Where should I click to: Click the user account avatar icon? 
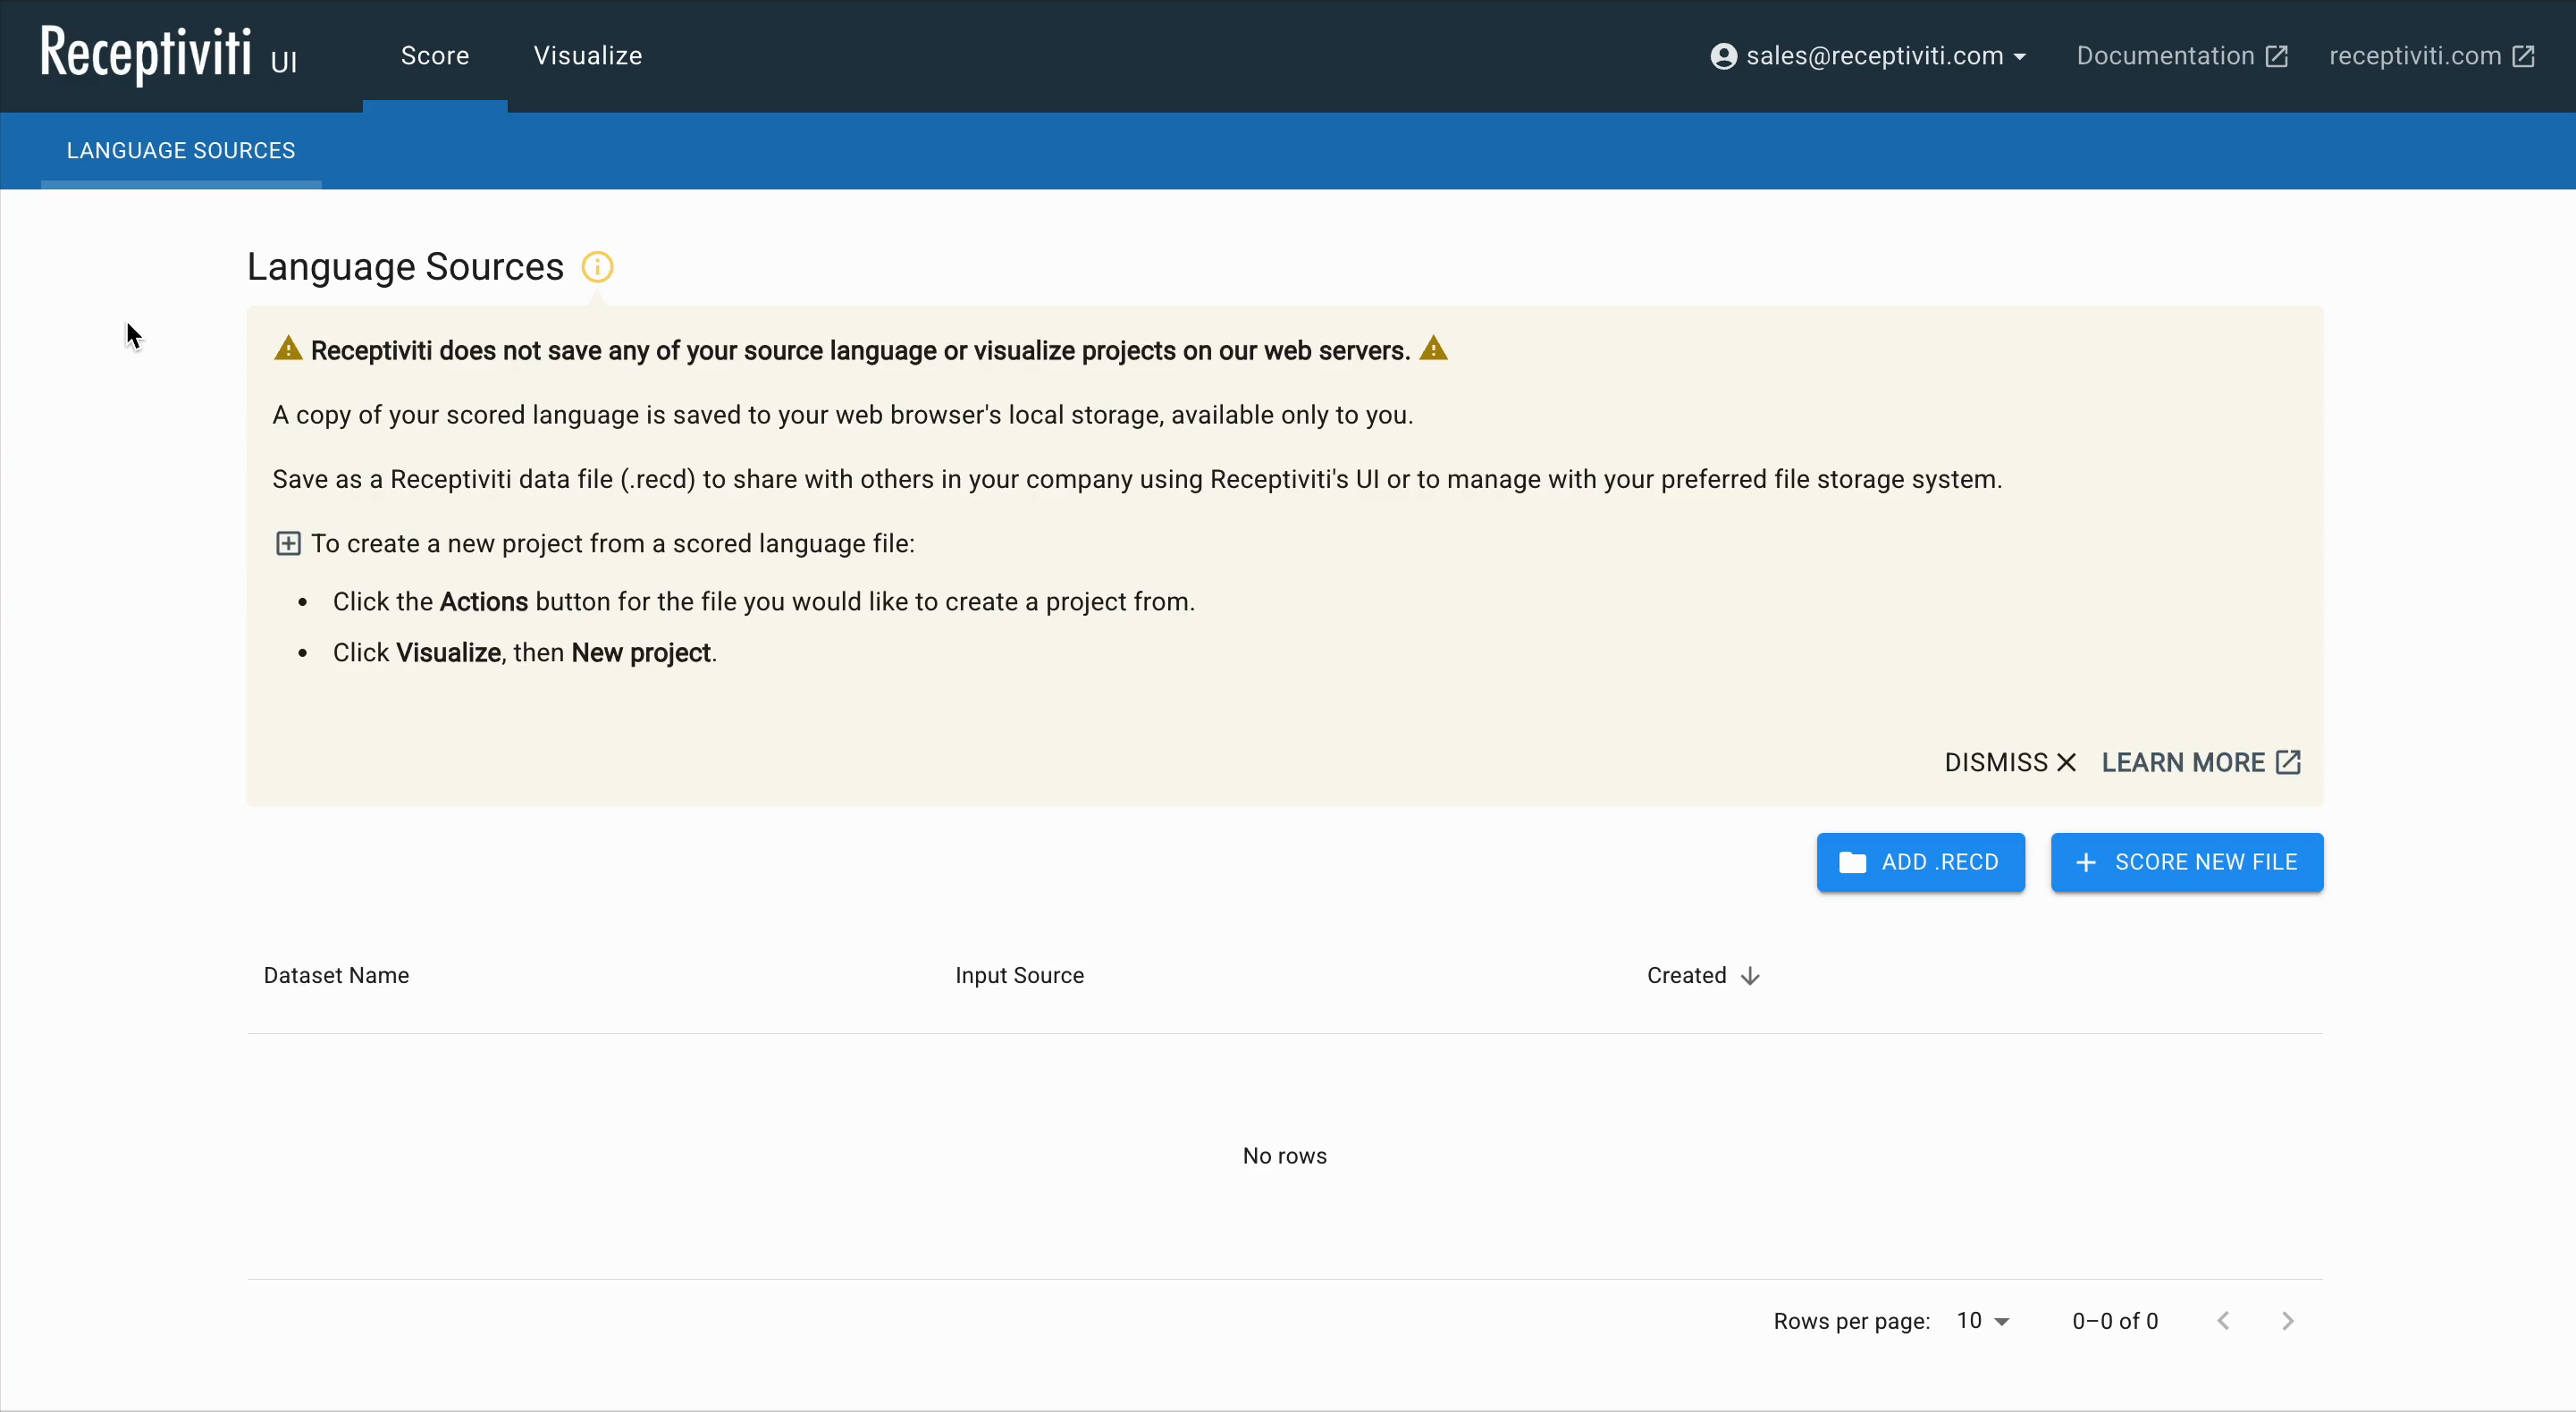tap(1723, 56)
